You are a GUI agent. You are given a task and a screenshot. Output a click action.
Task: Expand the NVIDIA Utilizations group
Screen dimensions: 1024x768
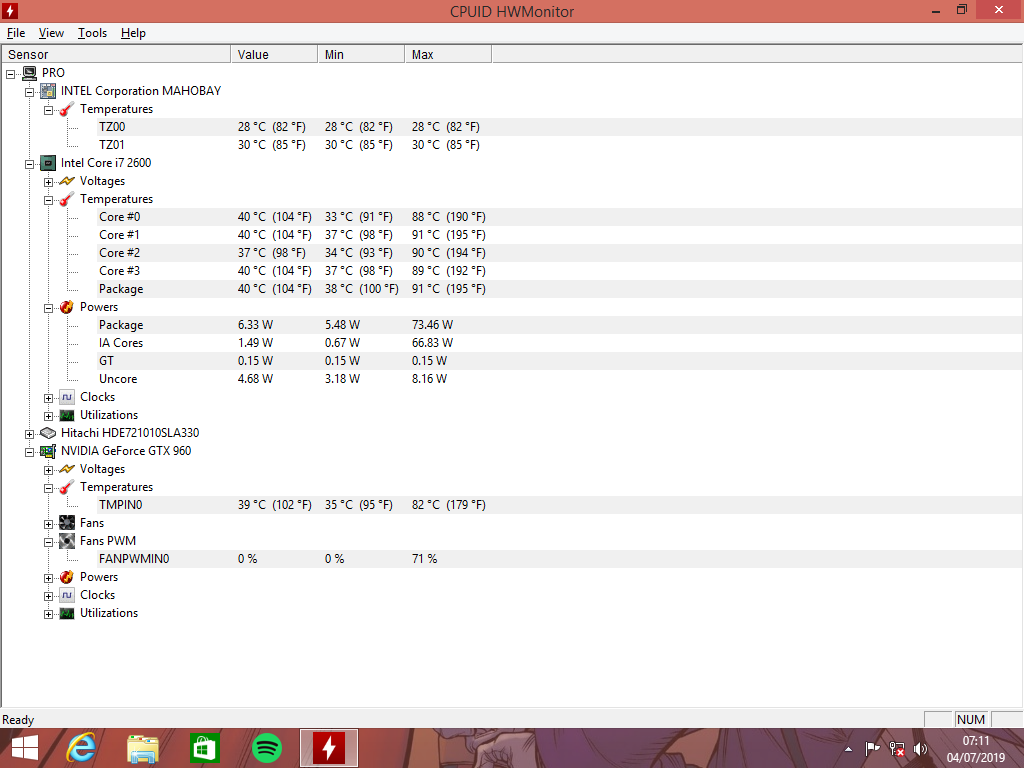tap(48, 614)
